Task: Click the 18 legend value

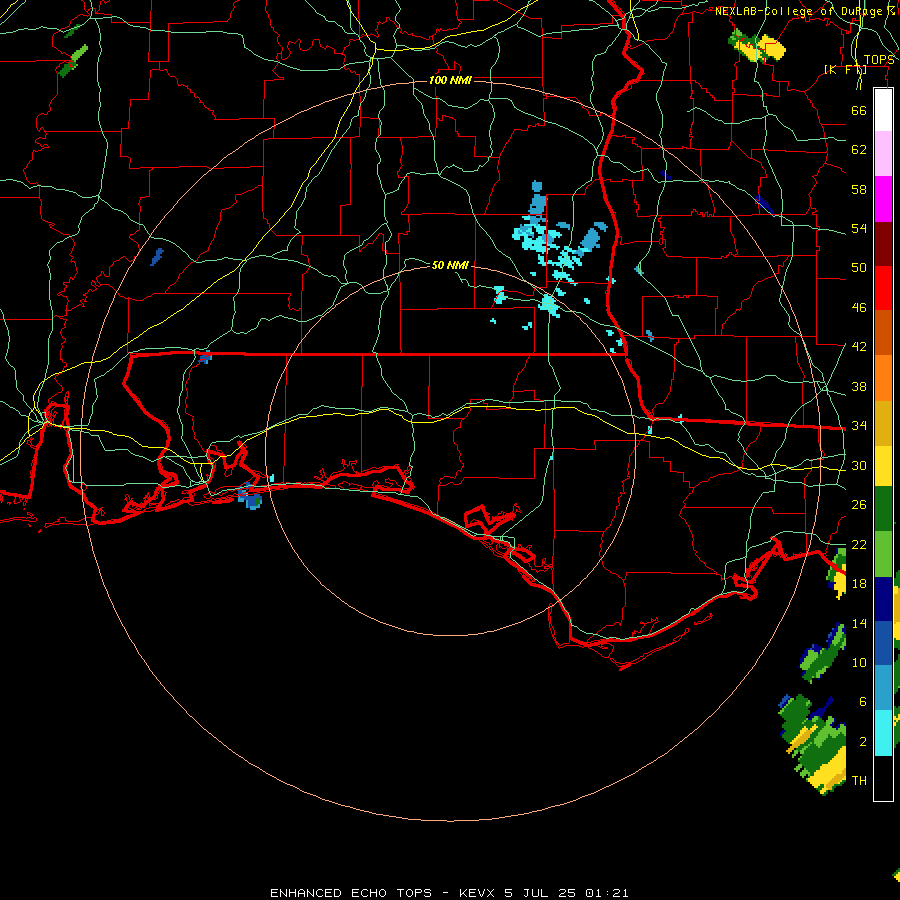Action: click(859, 584)
